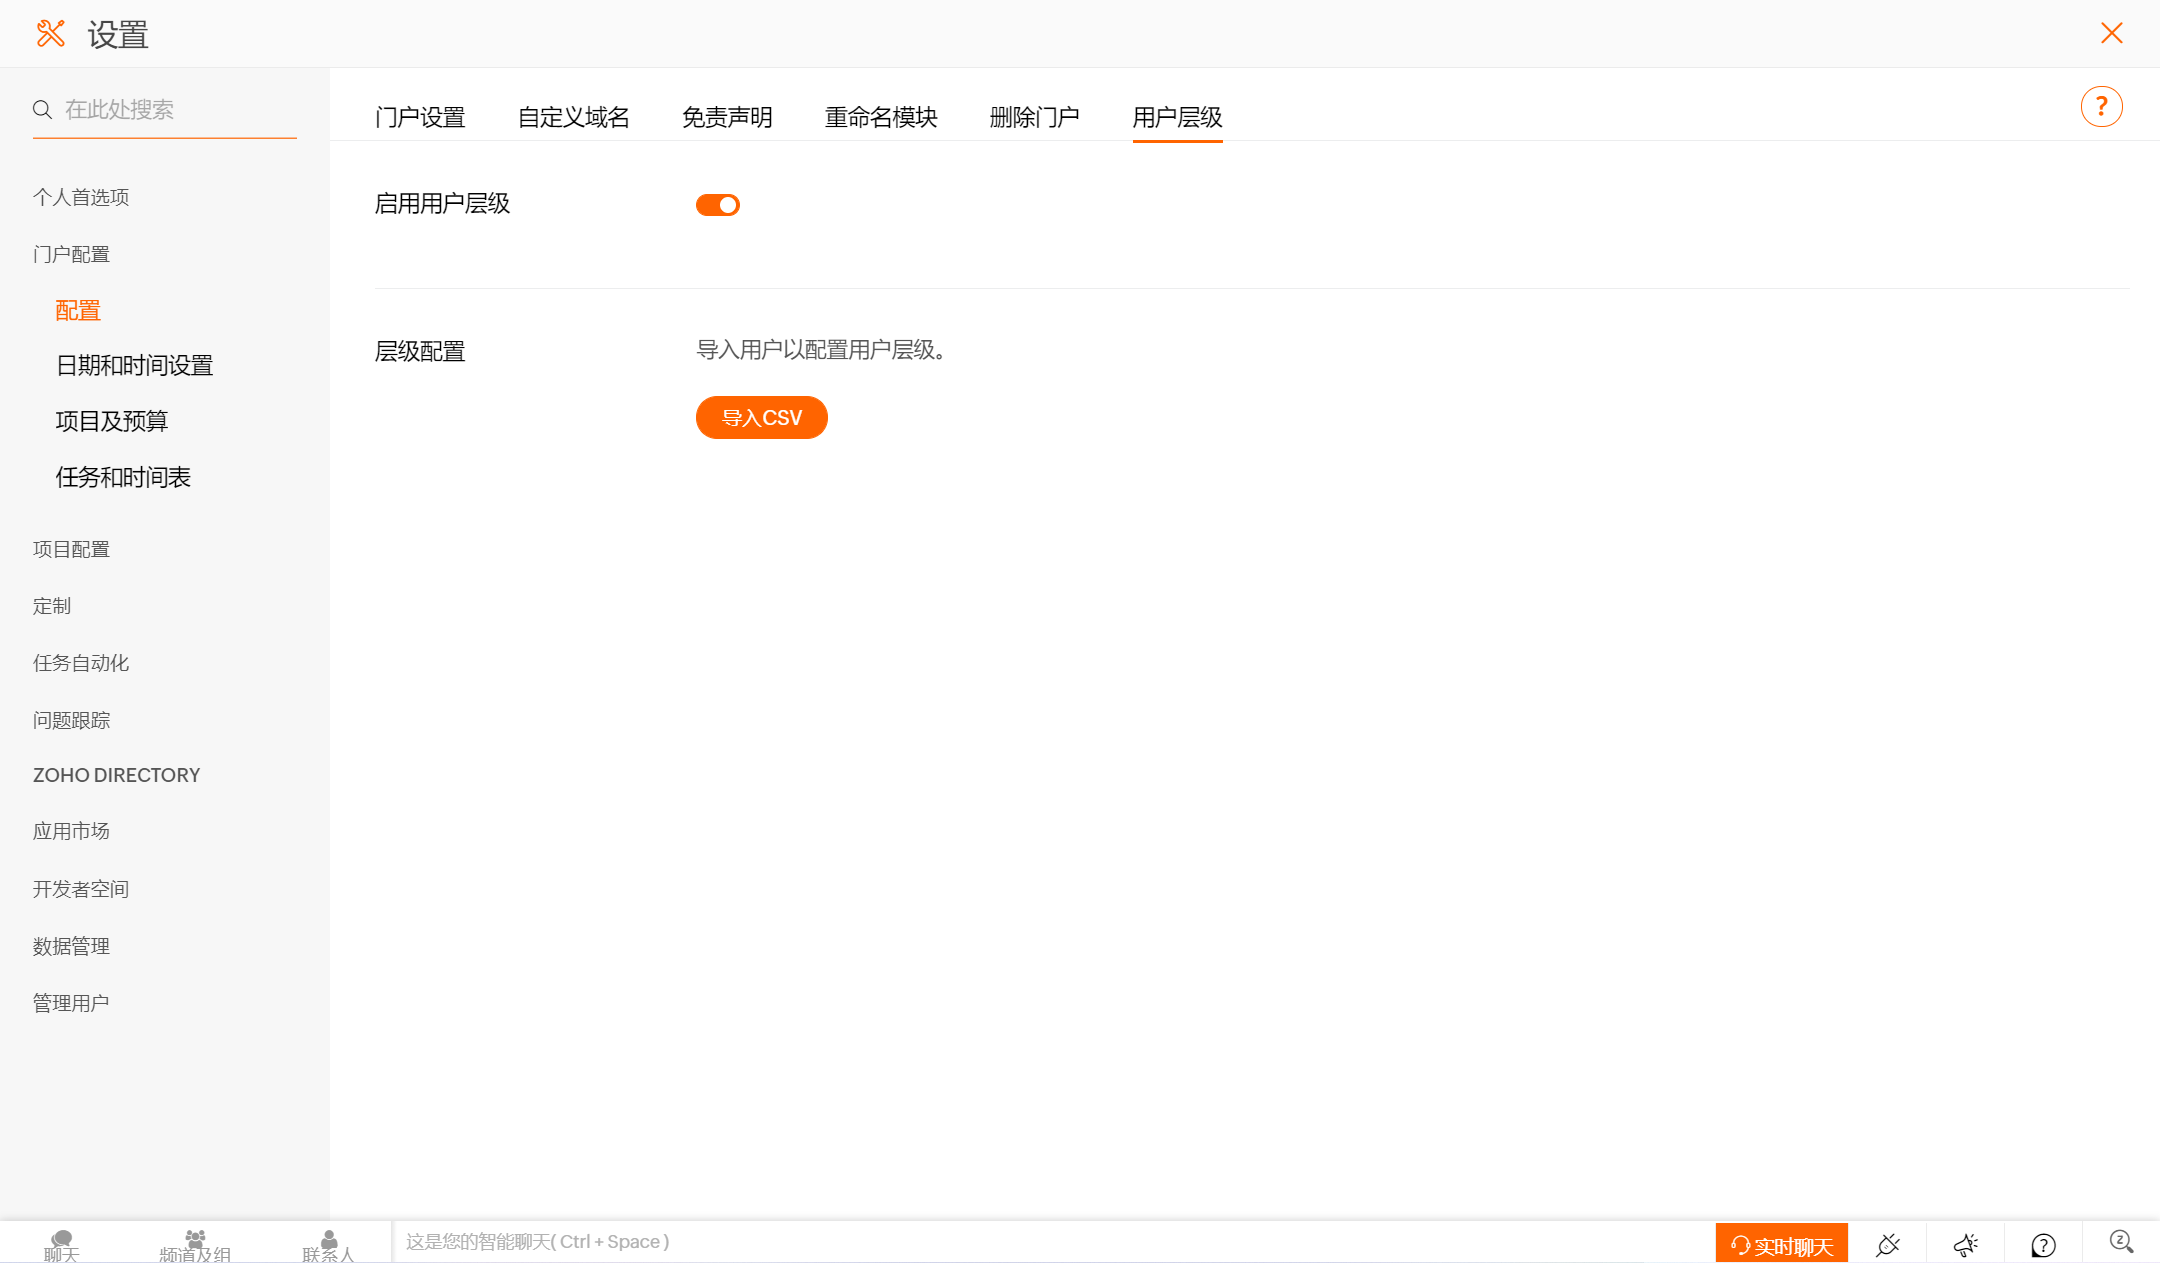Click the 导入CSV button
The image size is (2160, 1263).
761,418
